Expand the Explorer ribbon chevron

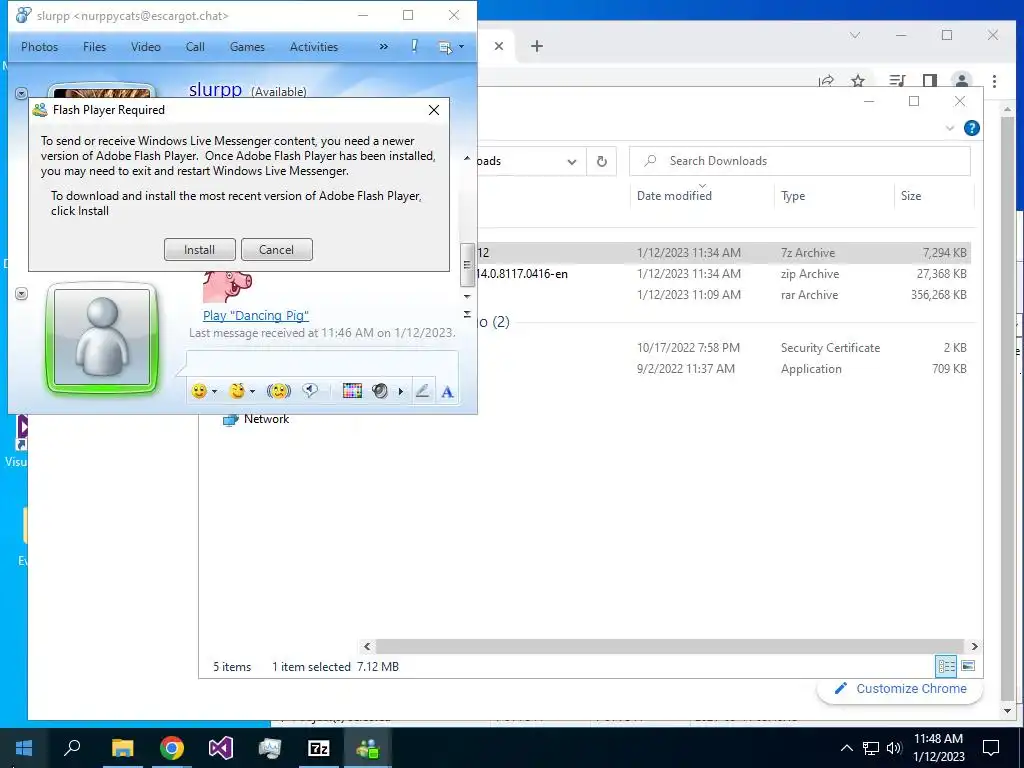tap(950, 129)
